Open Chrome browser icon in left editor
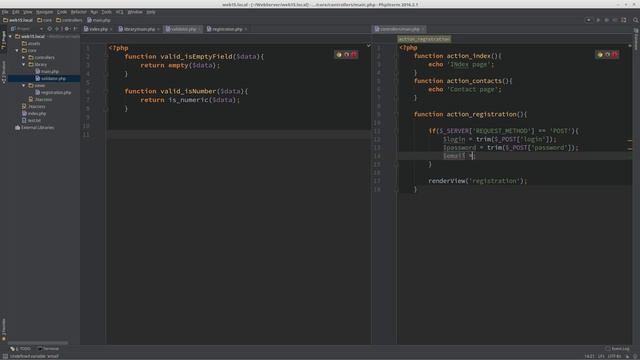 (339, 54)
